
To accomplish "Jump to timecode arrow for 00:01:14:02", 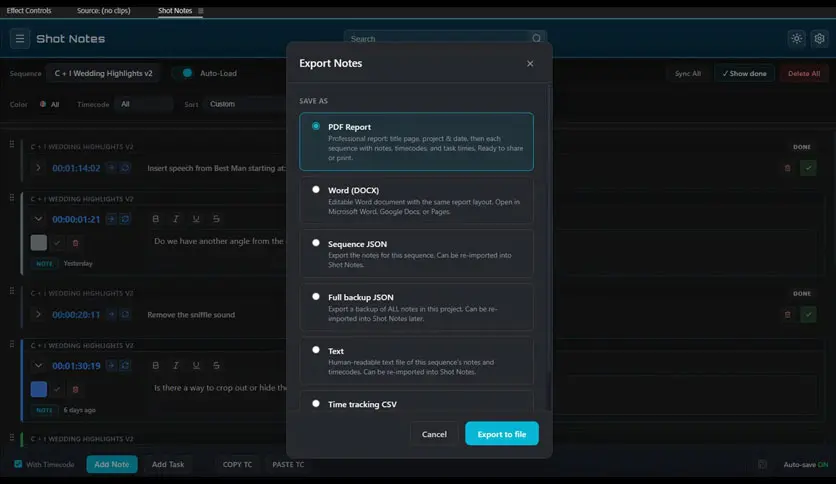I will (x=111, y=168).
